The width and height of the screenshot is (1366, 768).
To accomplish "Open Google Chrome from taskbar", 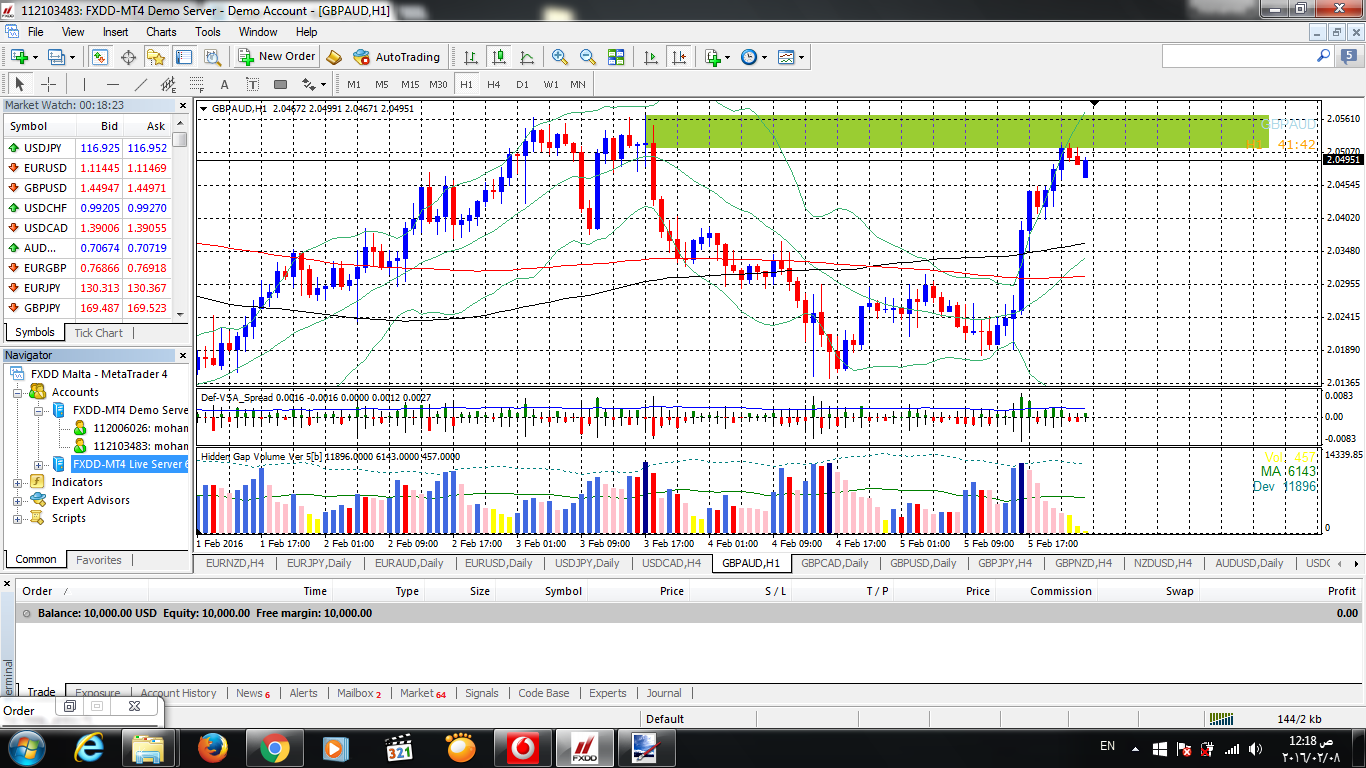I will (274, 748).
